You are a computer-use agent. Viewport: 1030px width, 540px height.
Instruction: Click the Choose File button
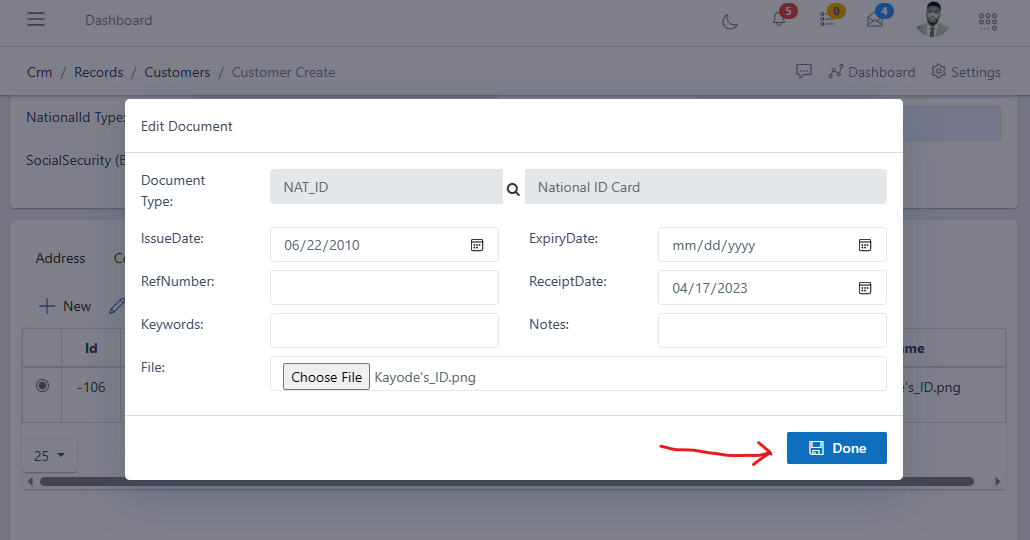pyautogui.click(x=327, y=377)
